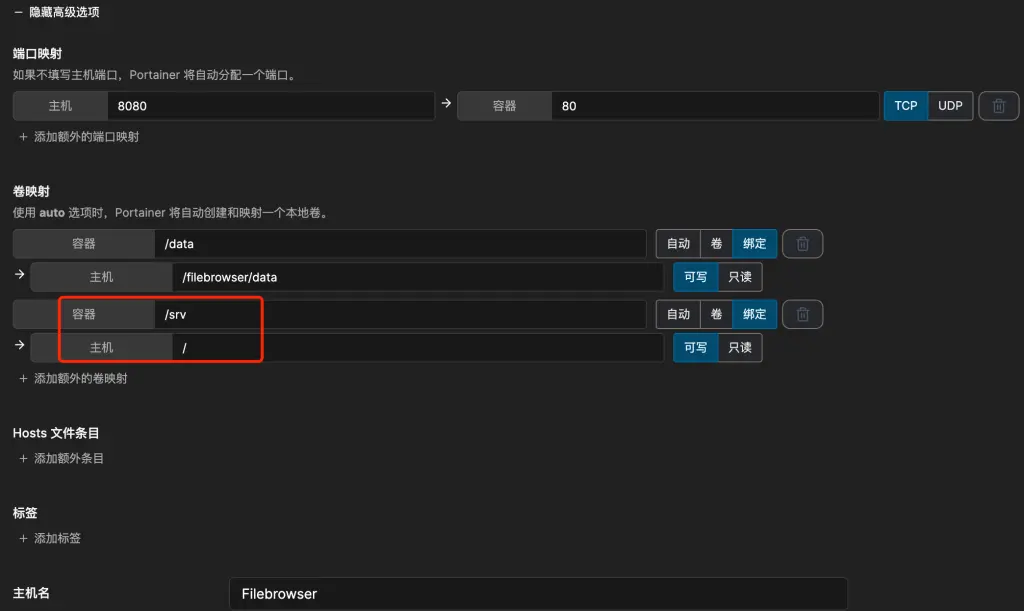Select 绑定 bind for /srv volume
Screen dimensions: 1024x611
pyautogui.click(x=754, y=315)
